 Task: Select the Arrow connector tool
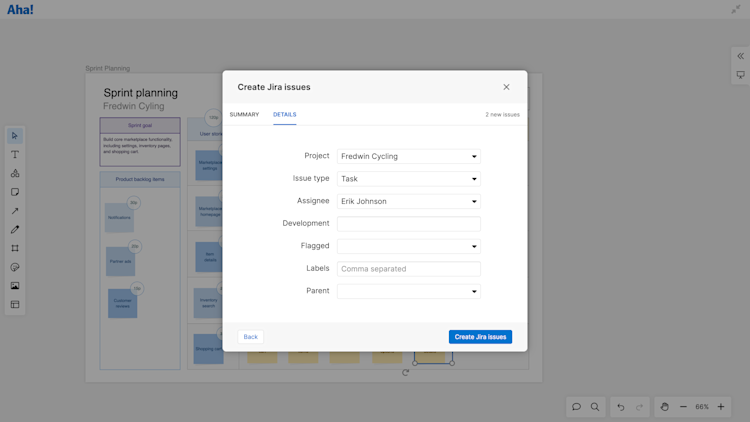coord(15,211)
